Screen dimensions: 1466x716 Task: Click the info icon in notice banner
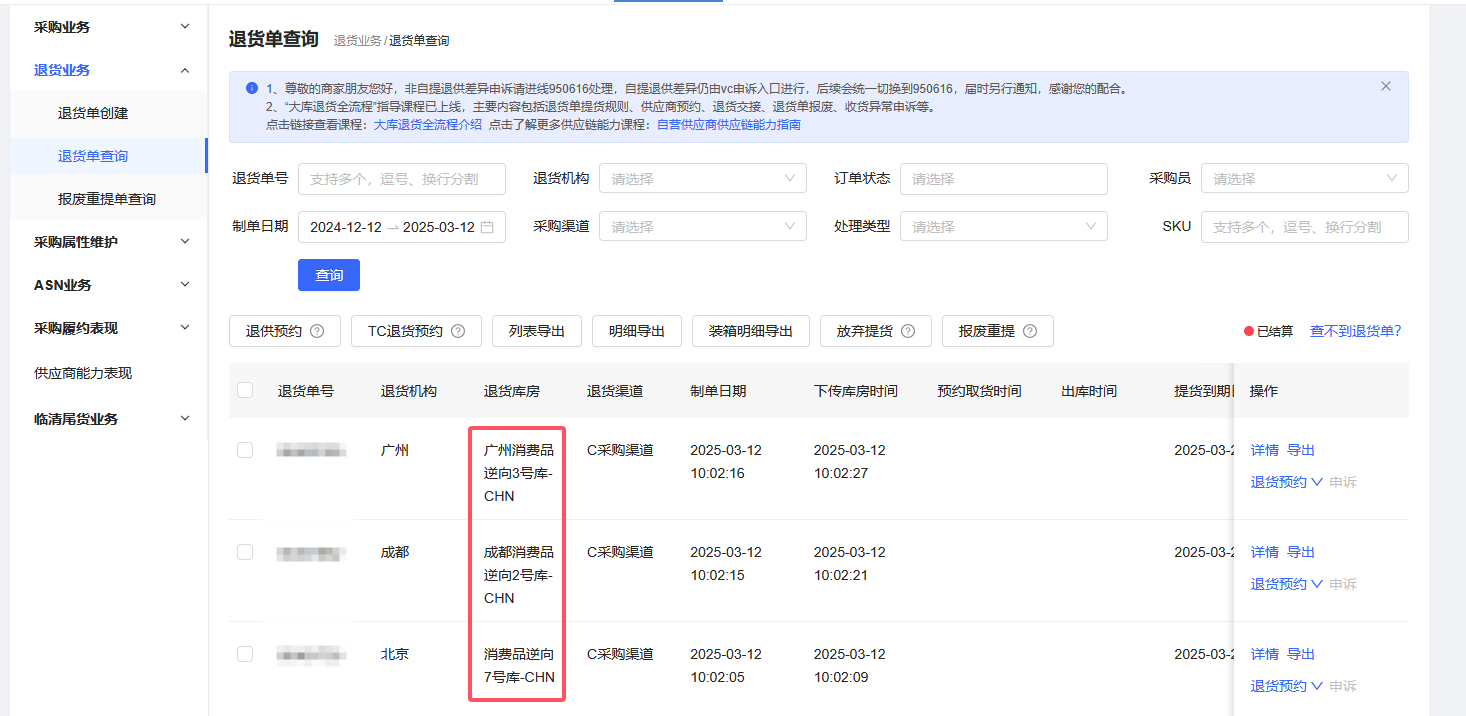tap(252, 88)
